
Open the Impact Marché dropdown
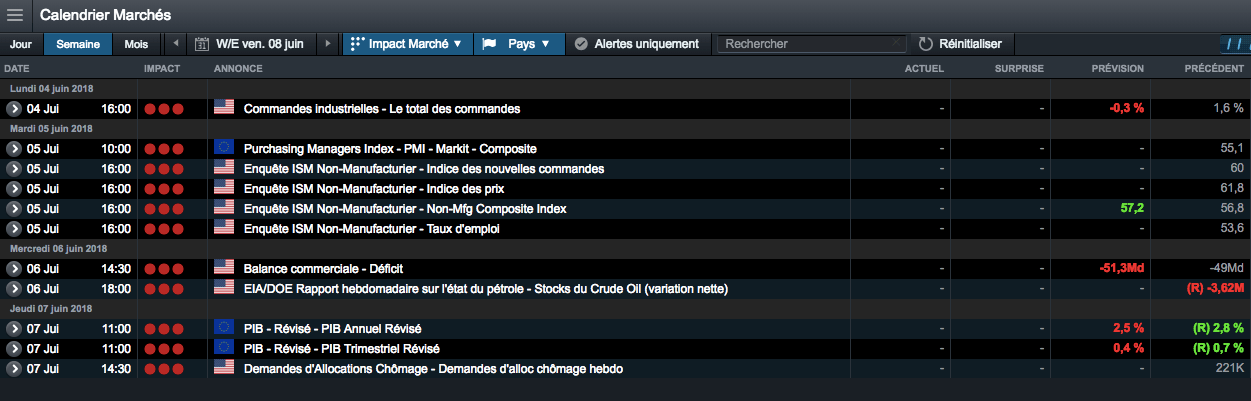(407, 44)
